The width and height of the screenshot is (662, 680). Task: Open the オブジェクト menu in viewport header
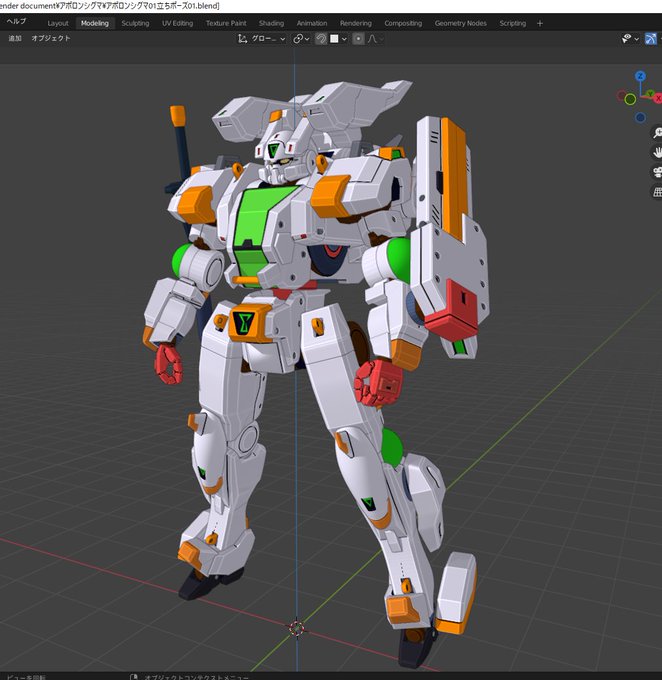click(50, 38)
